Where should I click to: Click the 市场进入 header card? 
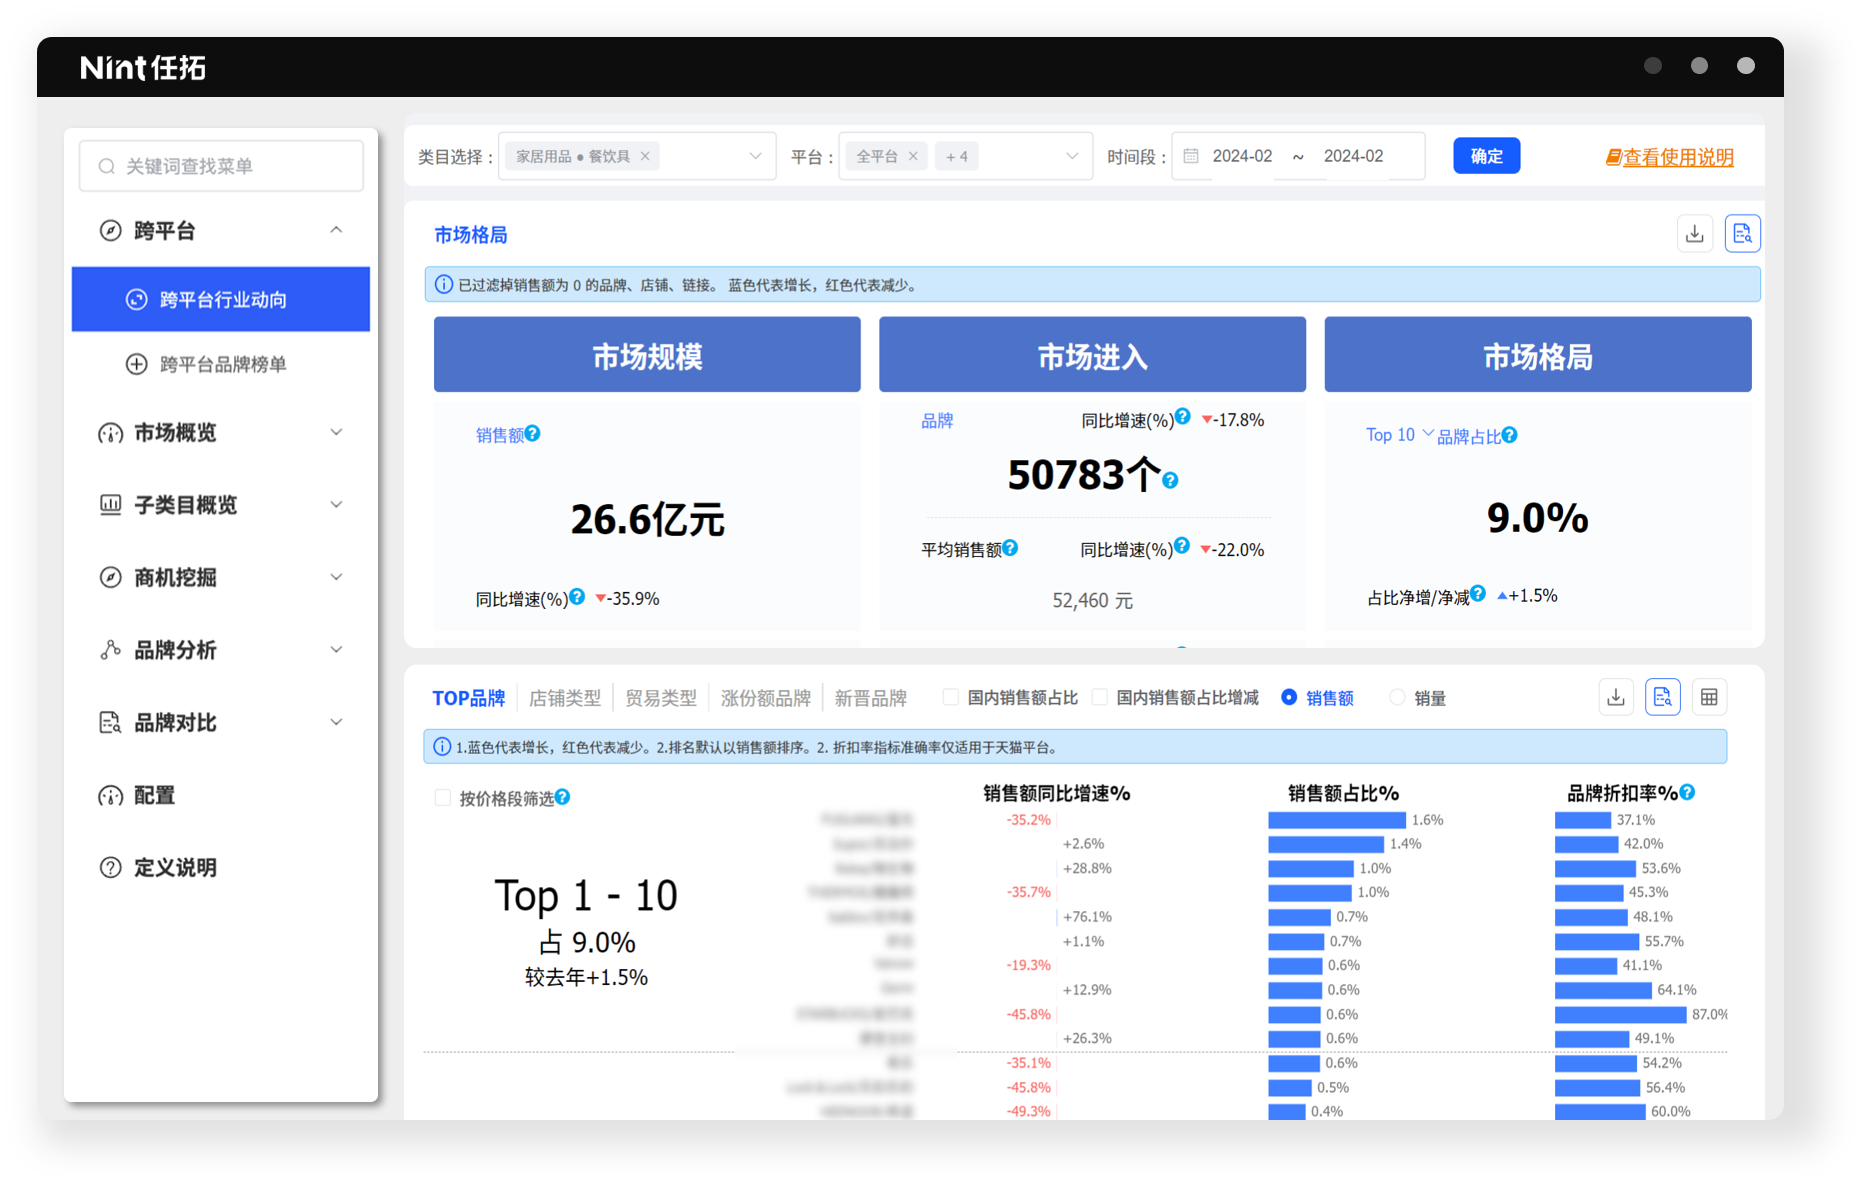pos(1092,355)
